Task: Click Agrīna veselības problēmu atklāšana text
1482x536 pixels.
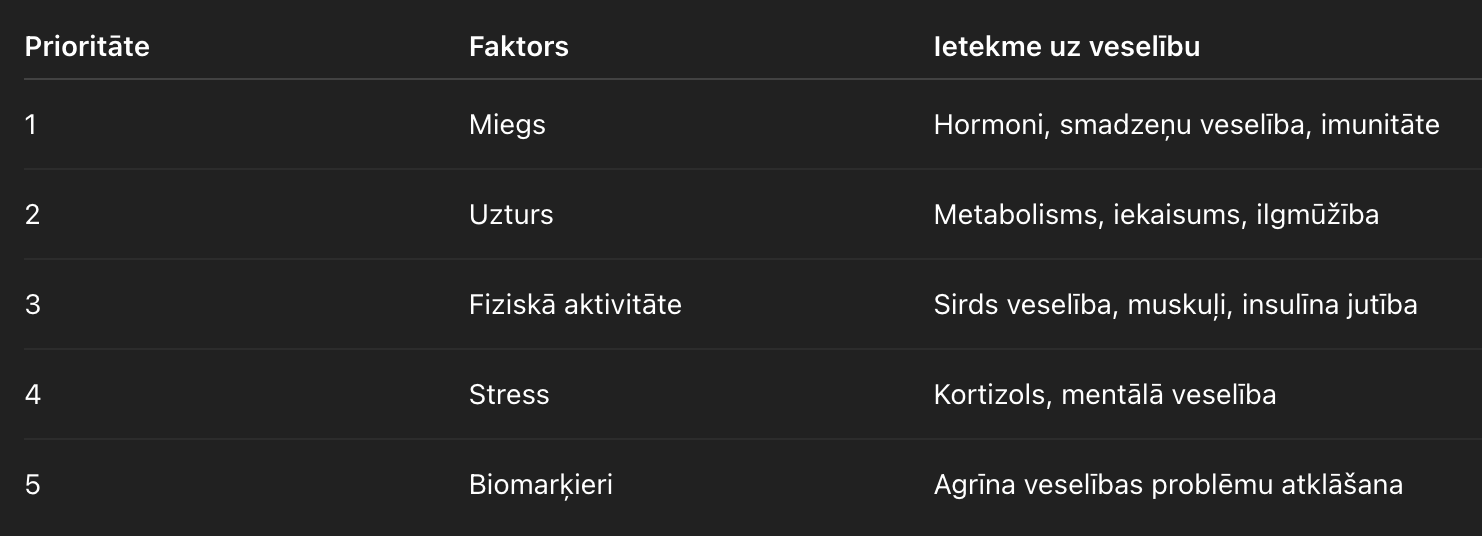Action: tap(1167, 485)
